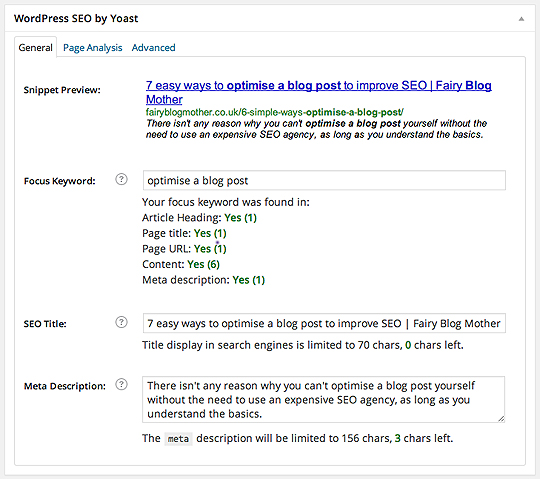
Task: Click the Page URL Yes (1) result
Action: click(x=210, y=249)
